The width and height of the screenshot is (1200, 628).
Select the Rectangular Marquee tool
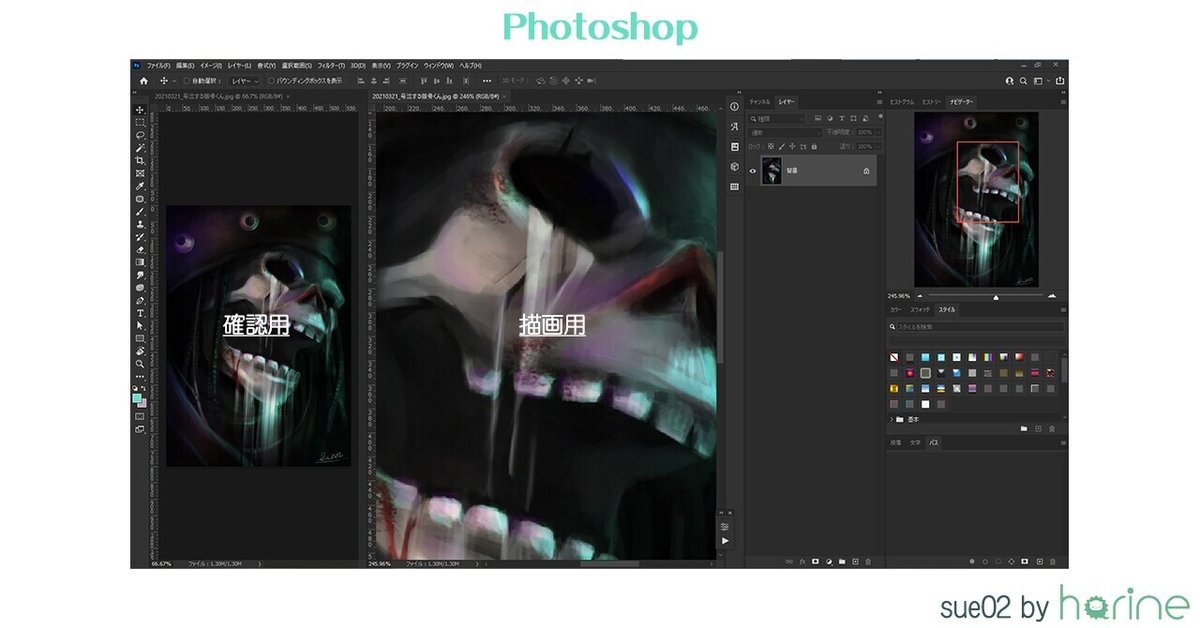click(x=140, y=123)
